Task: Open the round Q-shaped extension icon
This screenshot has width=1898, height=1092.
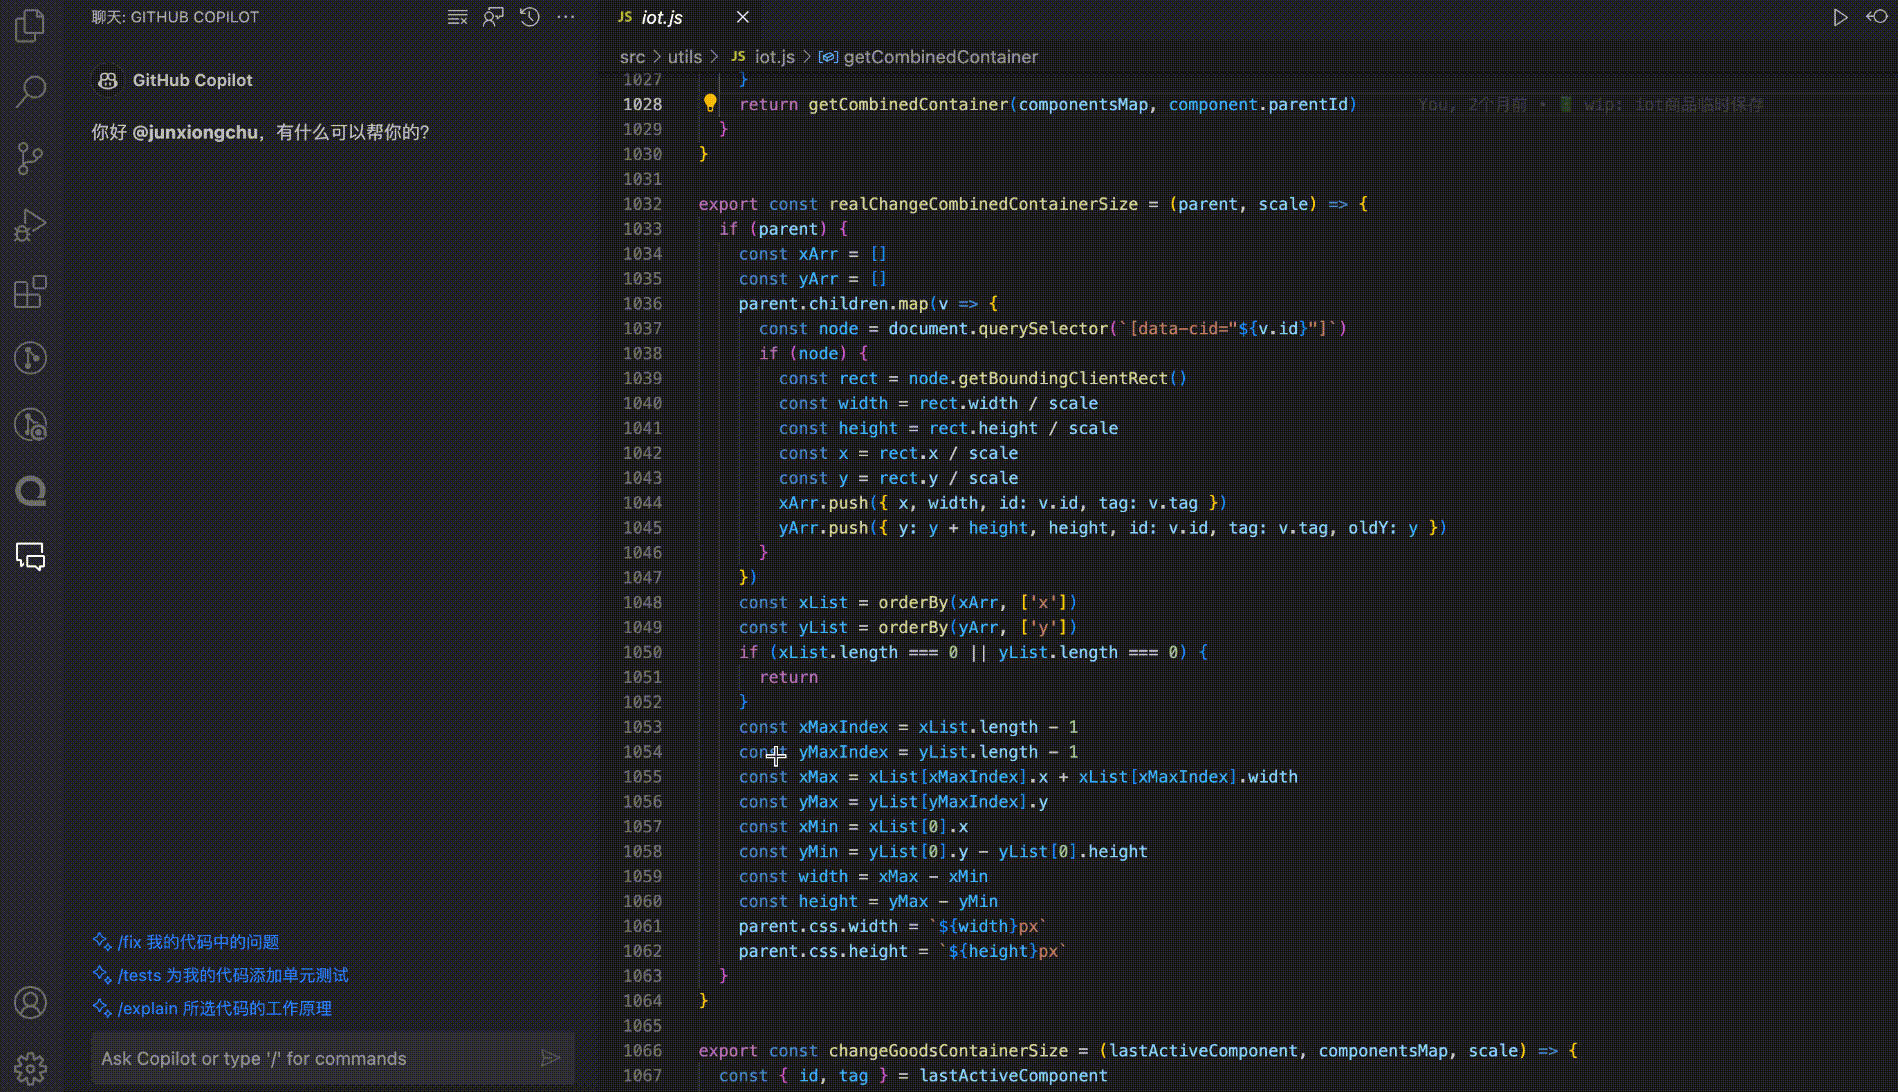Action: click(x=30, y=491)
